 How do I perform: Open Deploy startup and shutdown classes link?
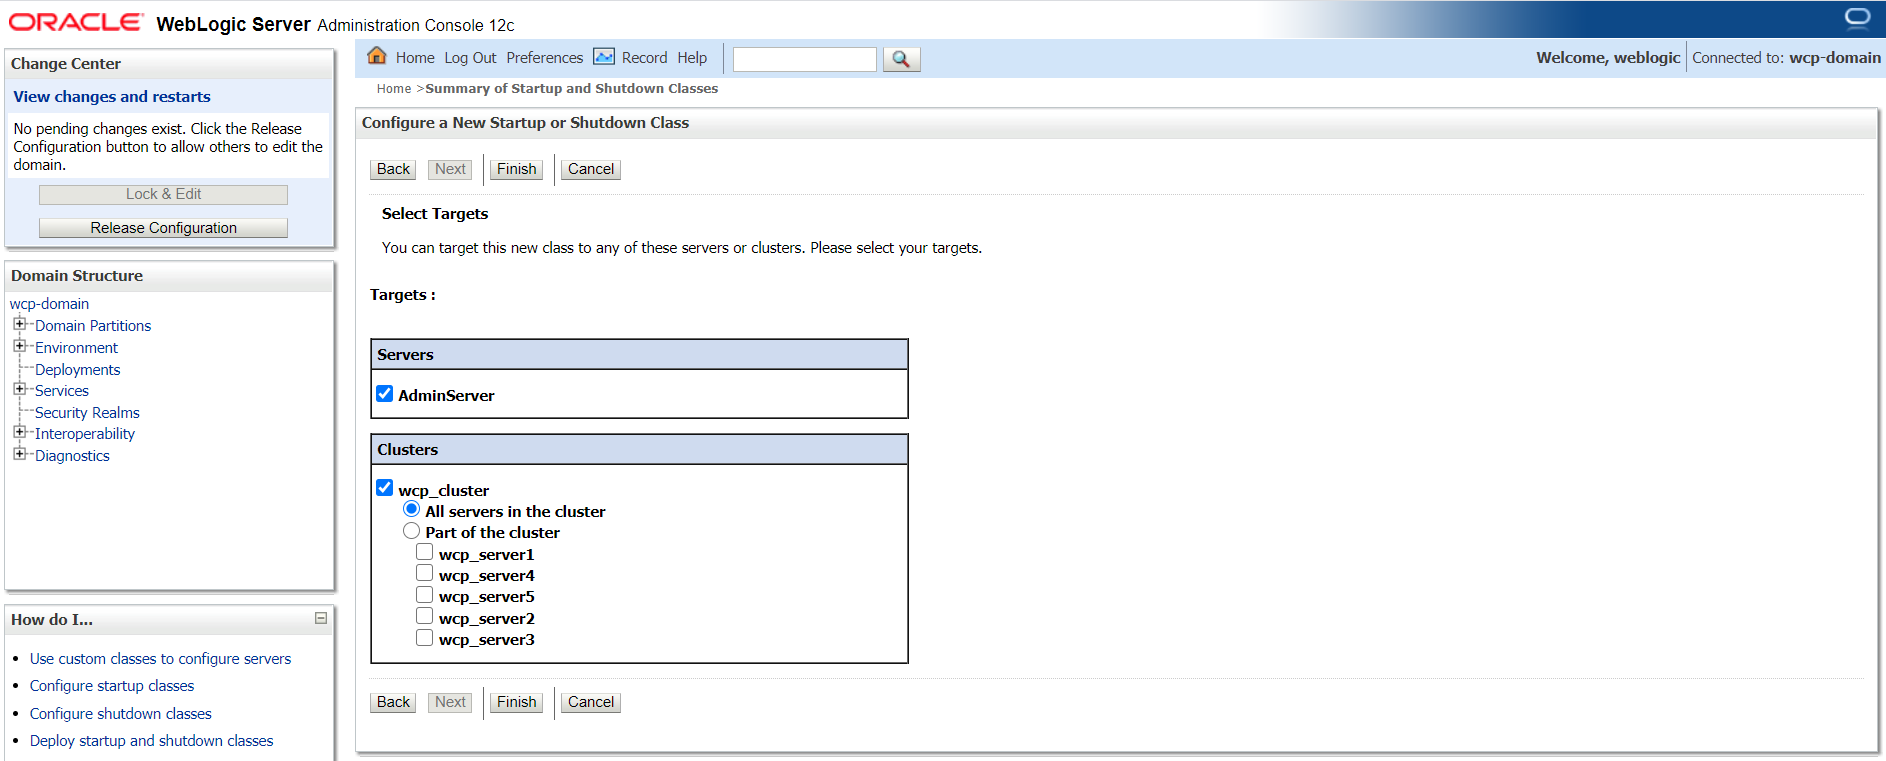point(151,741)
